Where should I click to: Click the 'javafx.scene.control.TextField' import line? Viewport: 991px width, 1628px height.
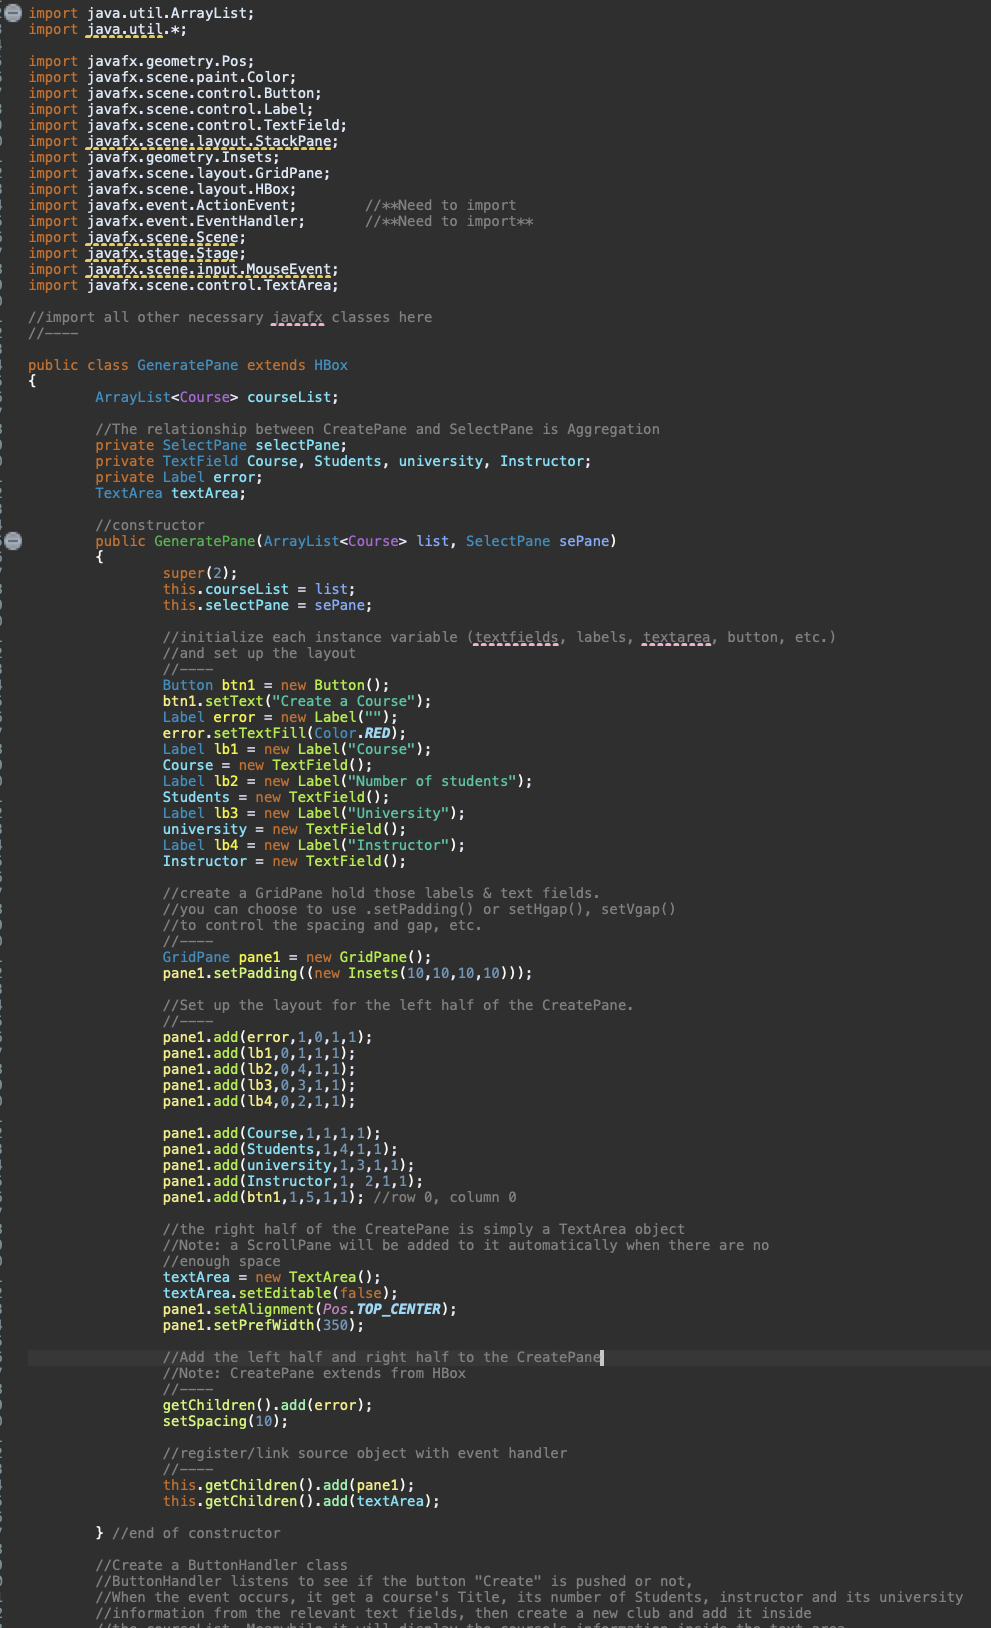click(188, 125)
